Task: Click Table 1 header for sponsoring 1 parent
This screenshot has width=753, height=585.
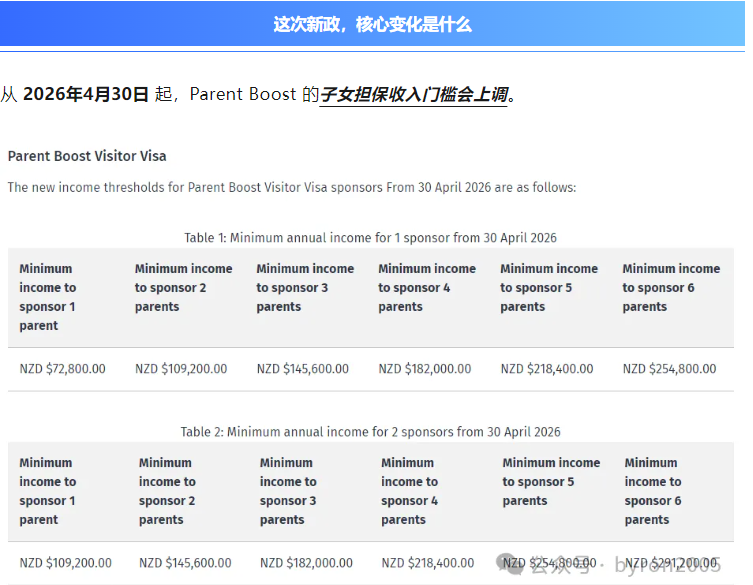Action: [x=48, y=297]
